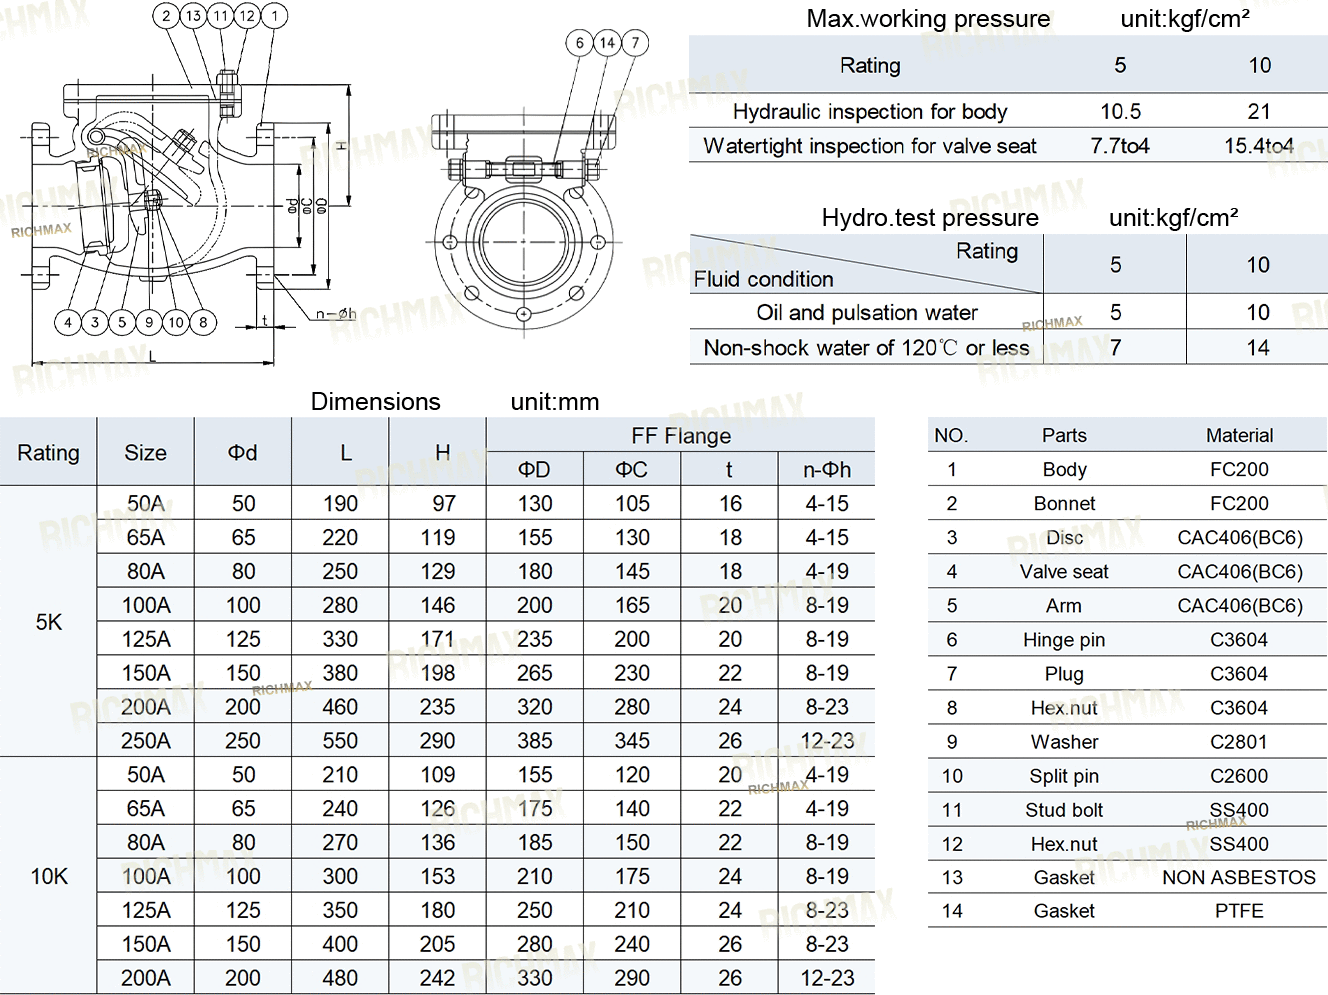Click callout bubble number 2 on valve diagram
This screenshot has height=995, width=1328.
(x=167, y=15)
